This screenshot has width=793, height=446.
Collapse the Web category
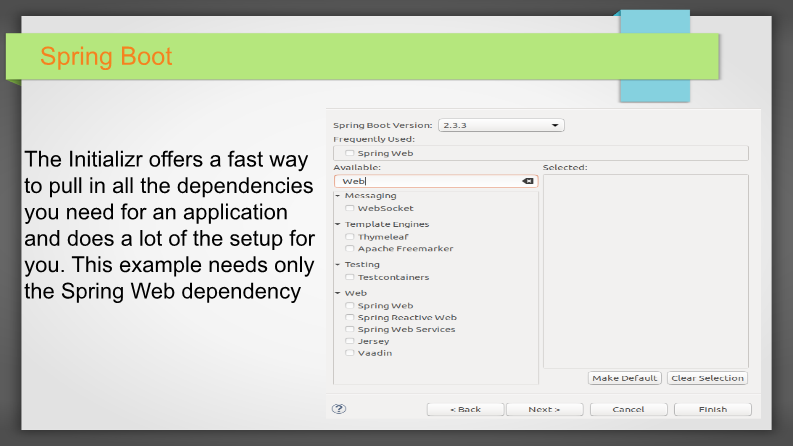pyautogui.click(x=338, y=293)
